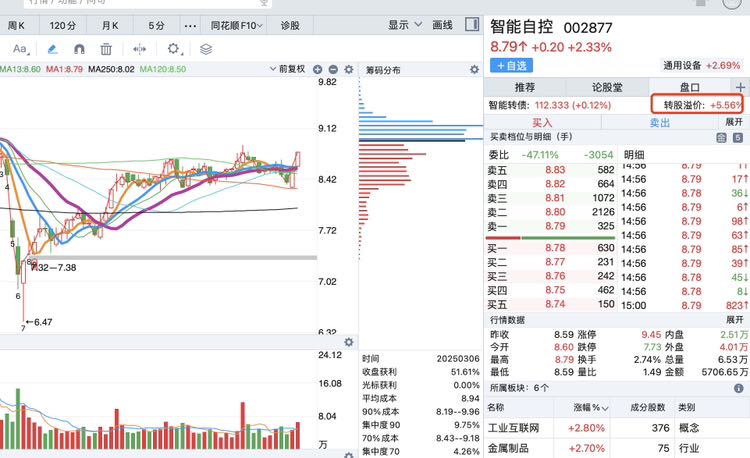Screen dimensions: 750x458
Task: Expand the 显示 dropdown
Action: click(x=405, y=25)
